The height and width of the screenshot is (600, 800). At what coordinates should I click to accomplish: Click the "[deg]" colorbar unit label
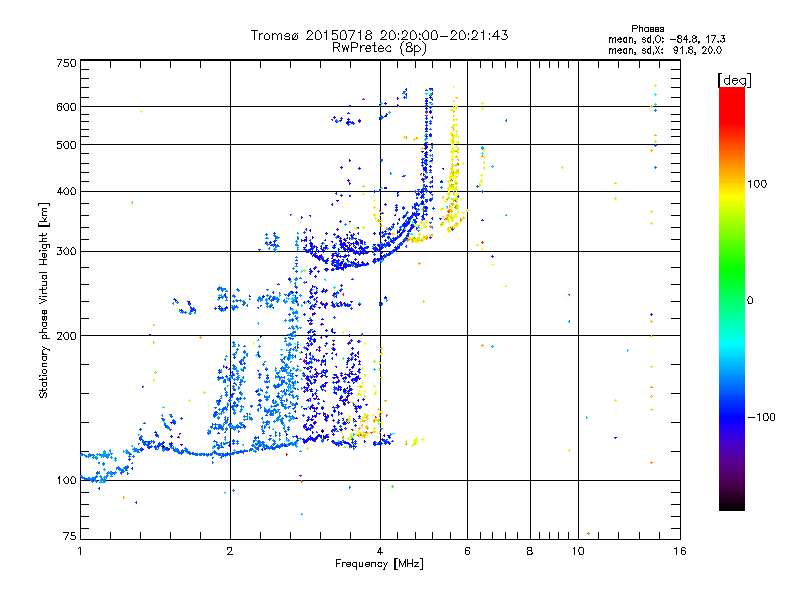[734, 80]
